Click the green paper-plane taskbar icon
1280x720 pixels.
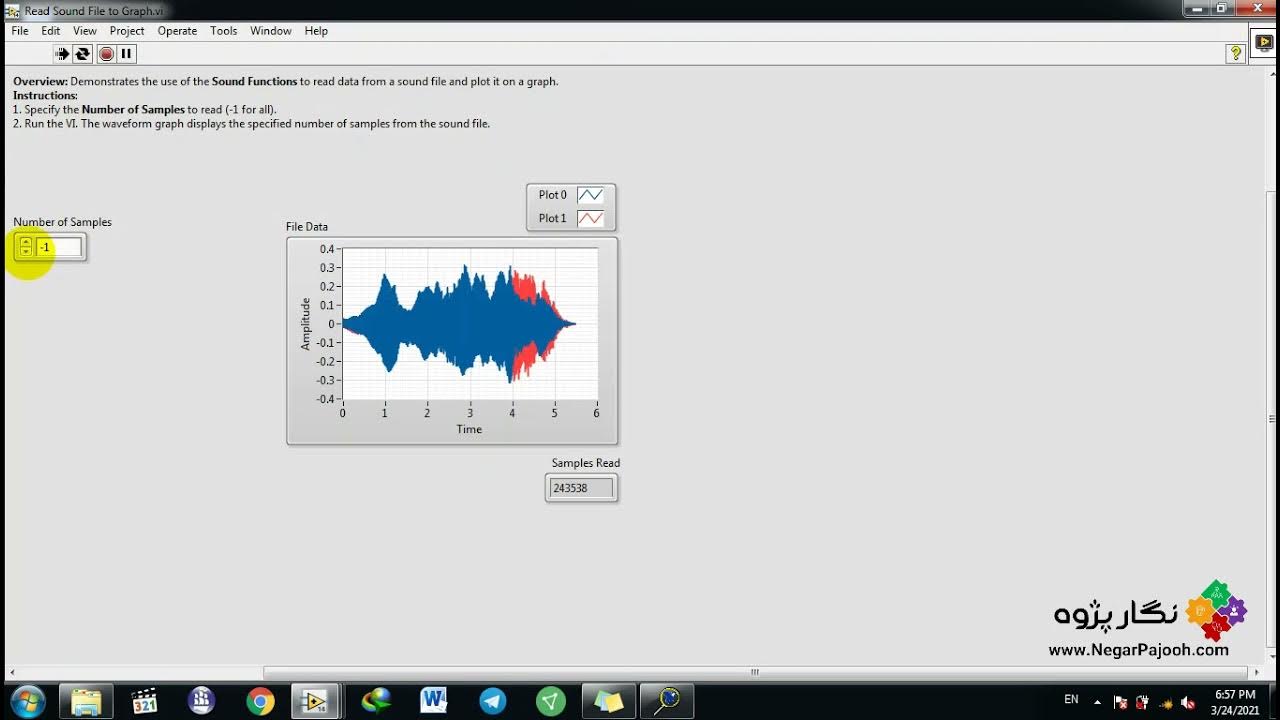click(550, 701)
